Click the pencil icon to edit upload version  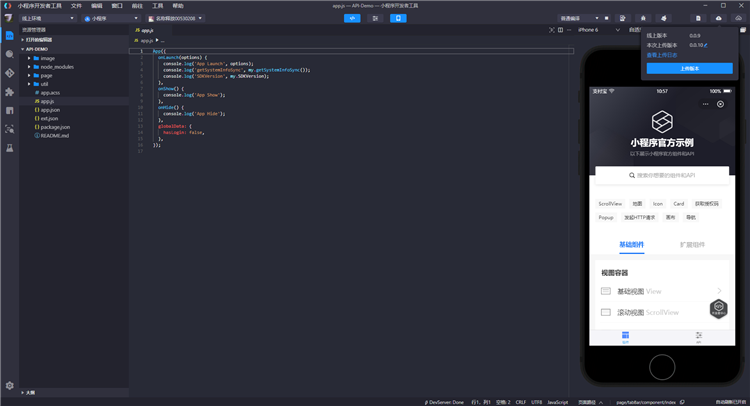click(706, 45)
